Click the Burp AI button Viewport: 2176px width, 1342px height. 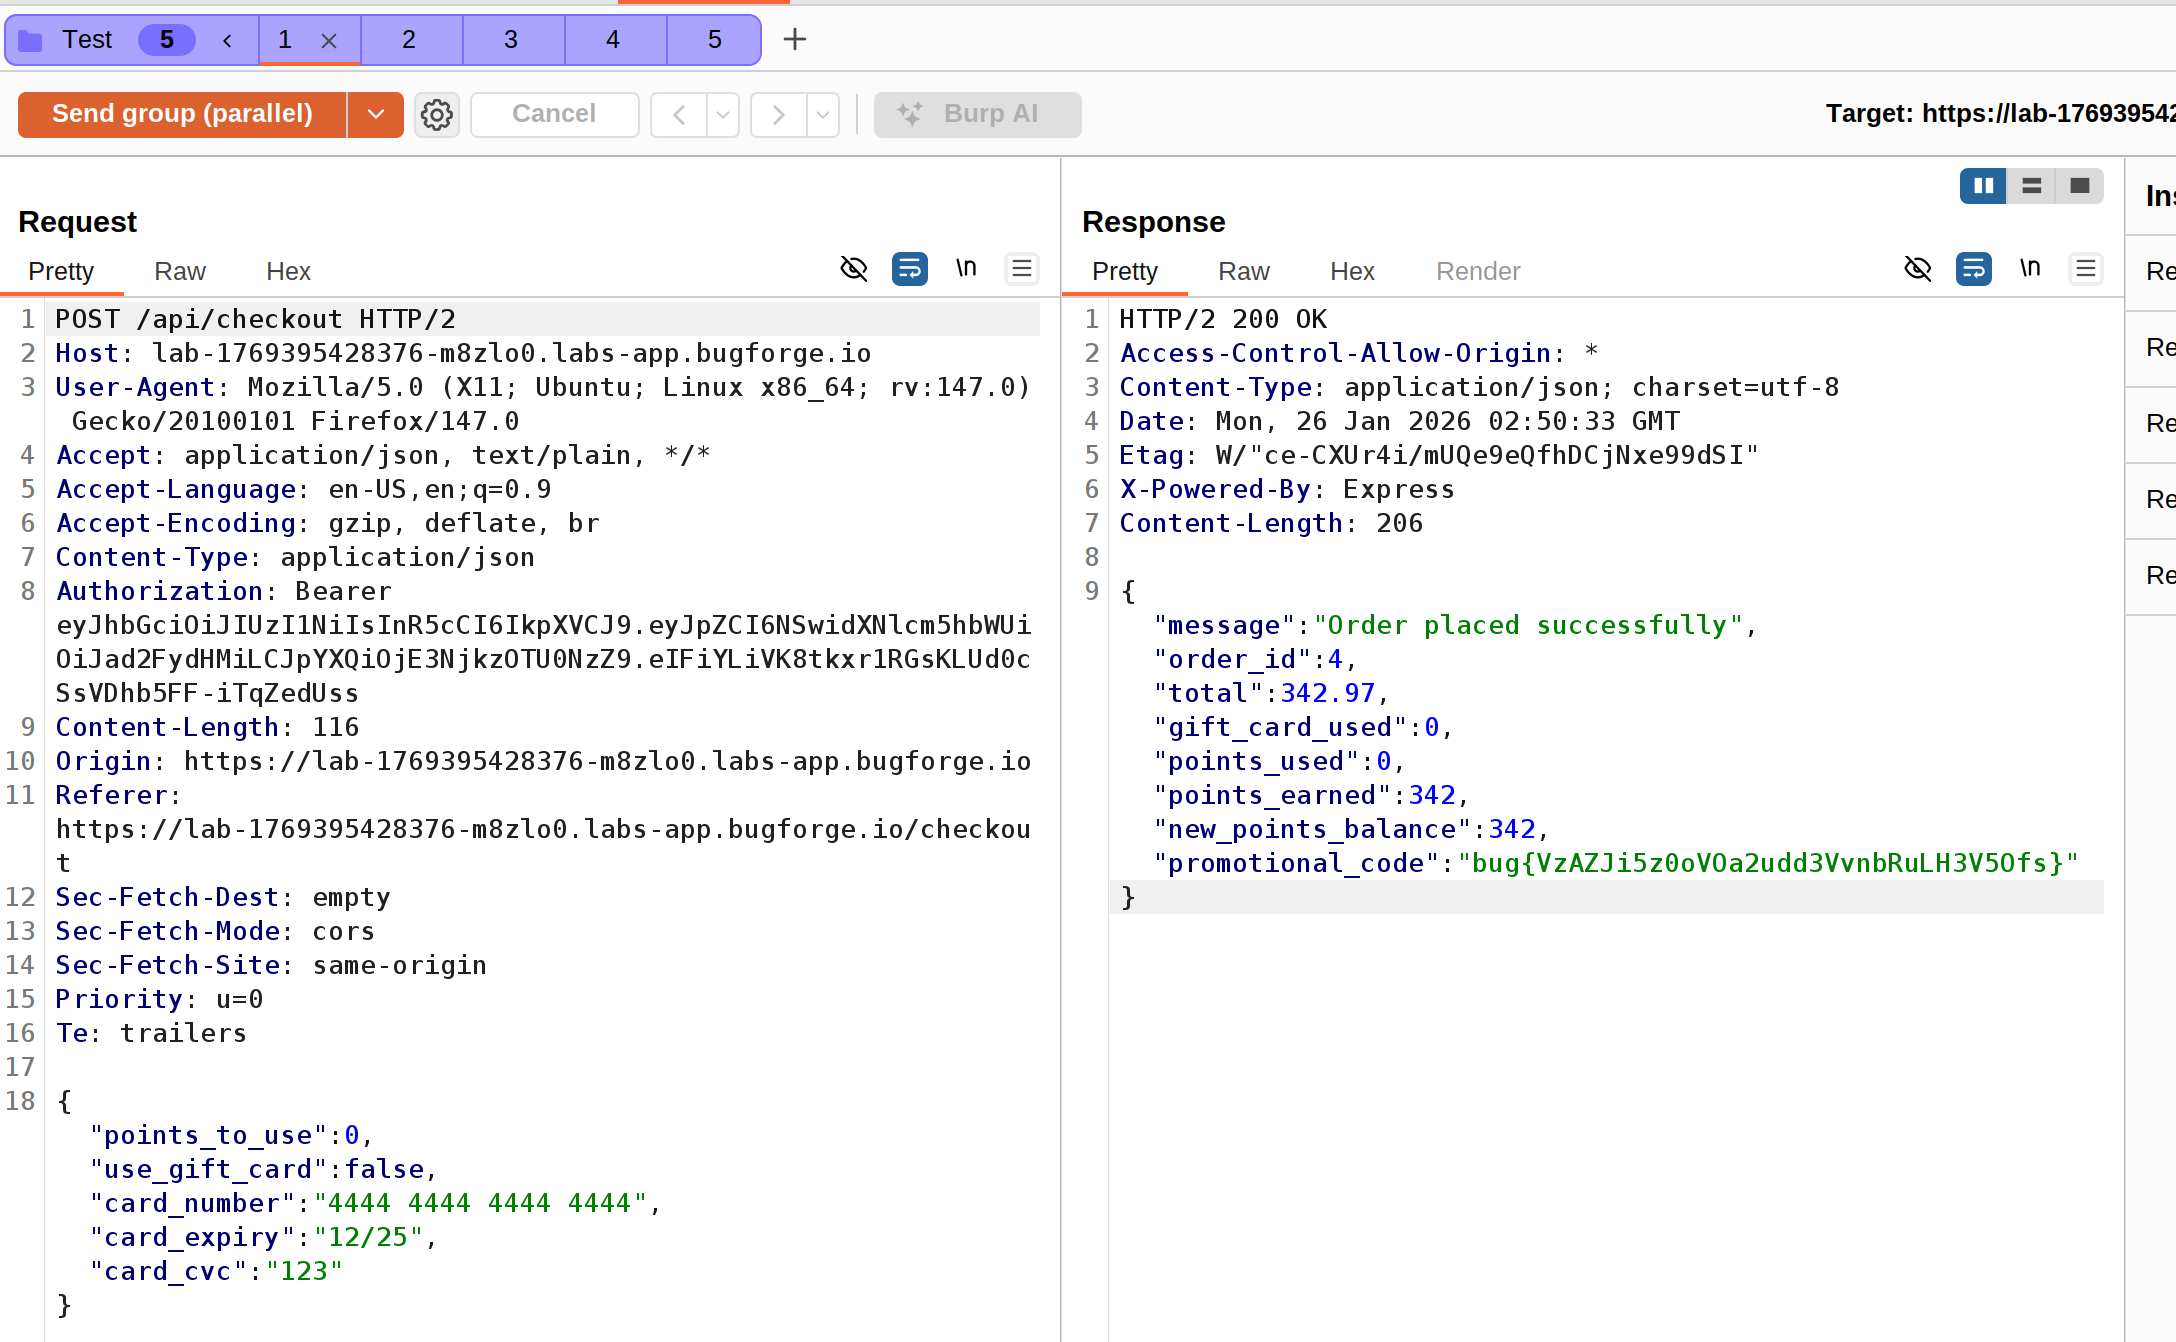977,114
